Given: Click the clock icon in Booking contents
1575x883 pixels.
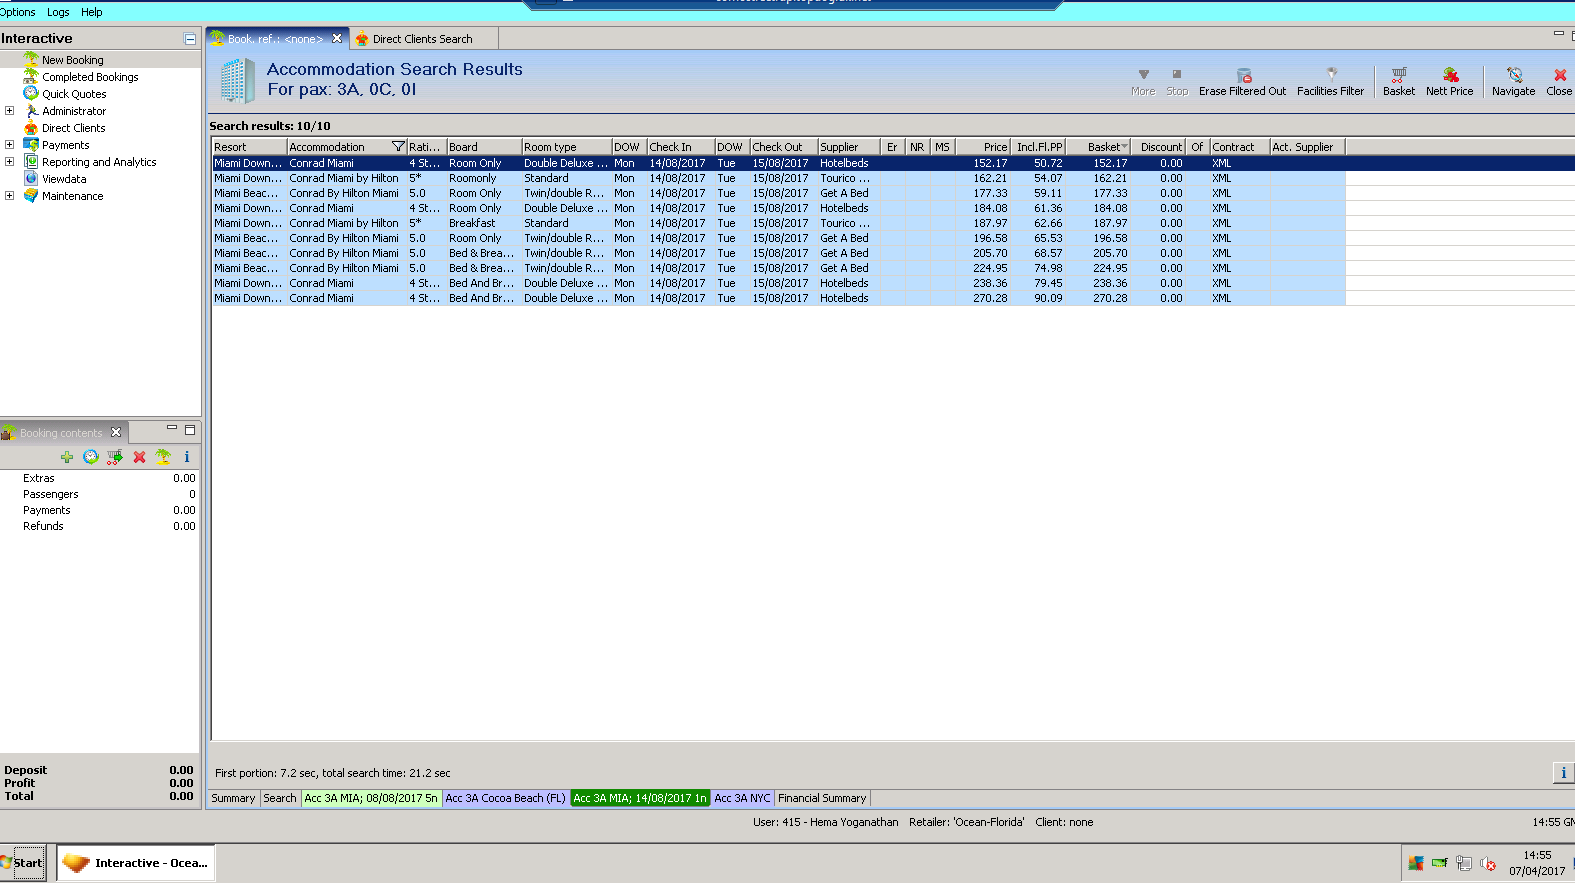Looking at the screenshot, I should point(91,457).
